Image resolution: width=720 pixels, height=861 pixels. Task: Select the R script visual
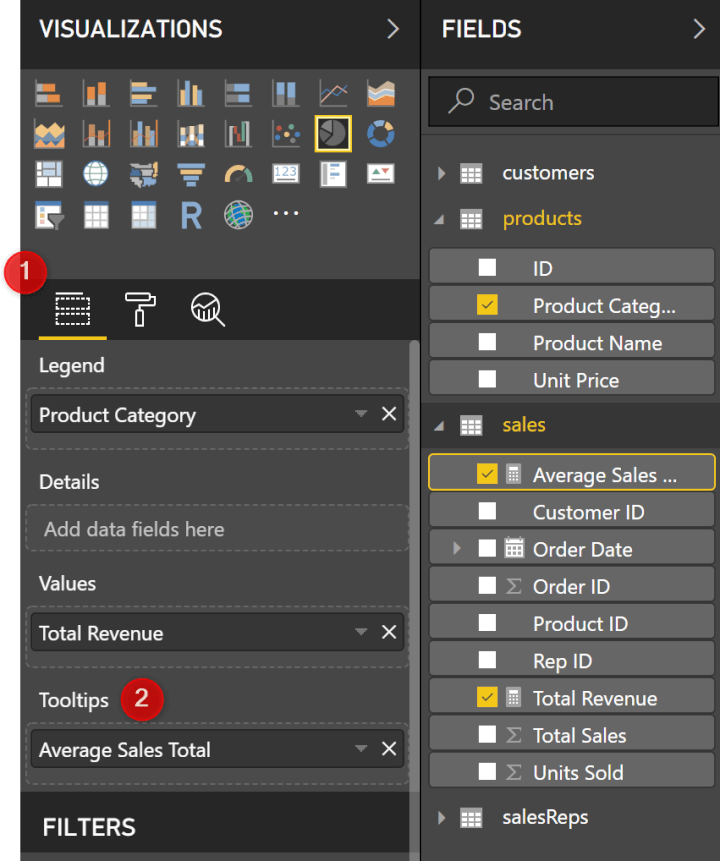click(190, 215)
